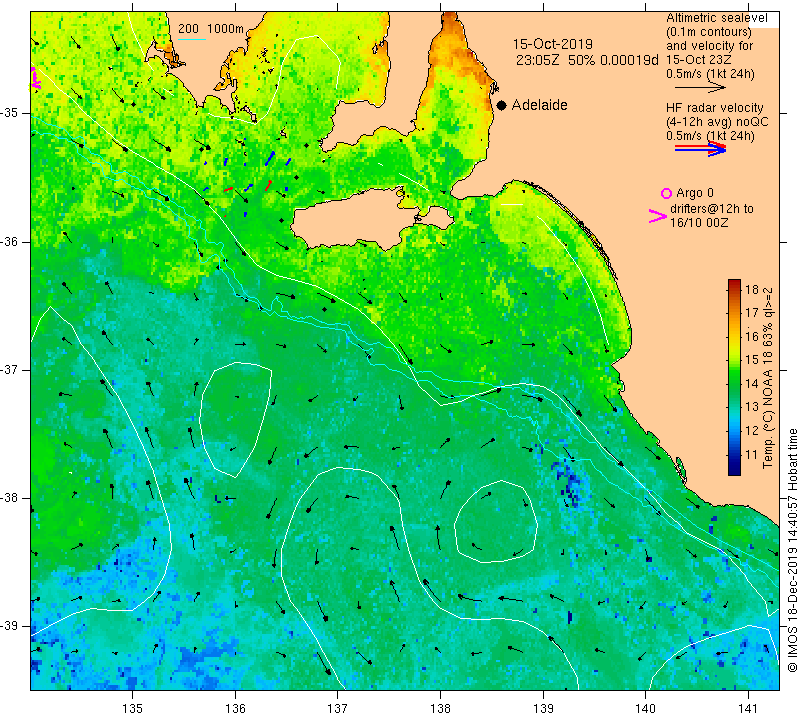This screenshot has width=800, height=720.
Task: Click Kangaroo Island on the map
Action: pyautogui.click(x=357, y=220)
